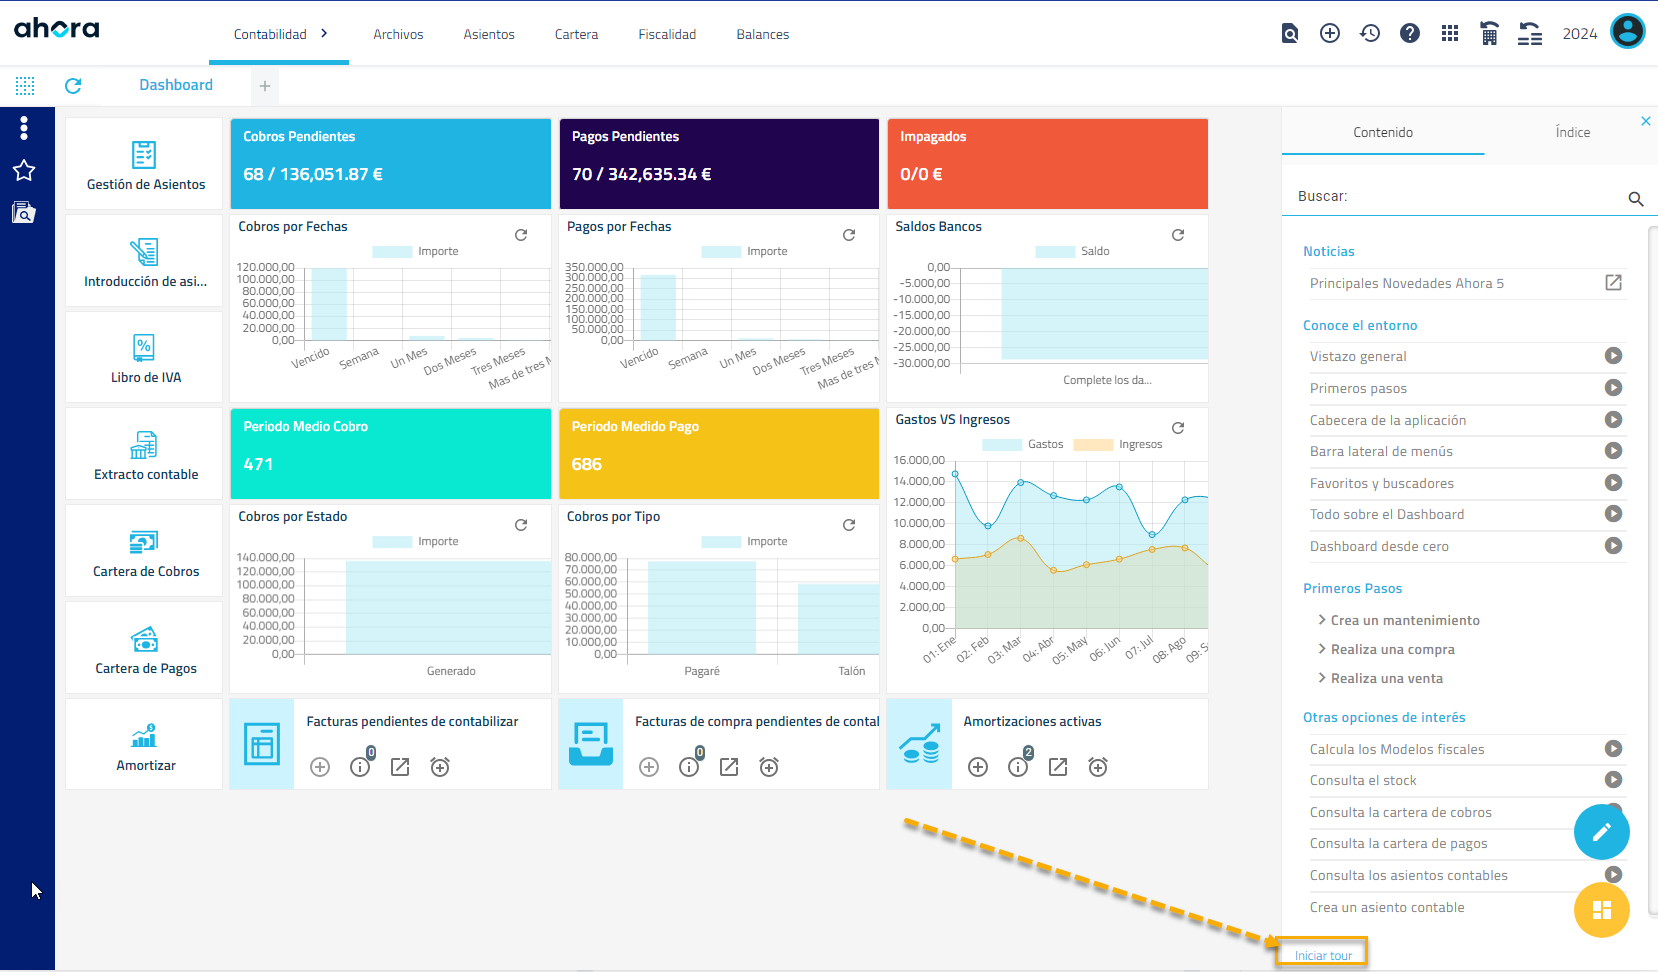Toggle Gastos legend color swatch
Image resolution: width=1658 pixels, height=972 pixels.
[1002, 445]
